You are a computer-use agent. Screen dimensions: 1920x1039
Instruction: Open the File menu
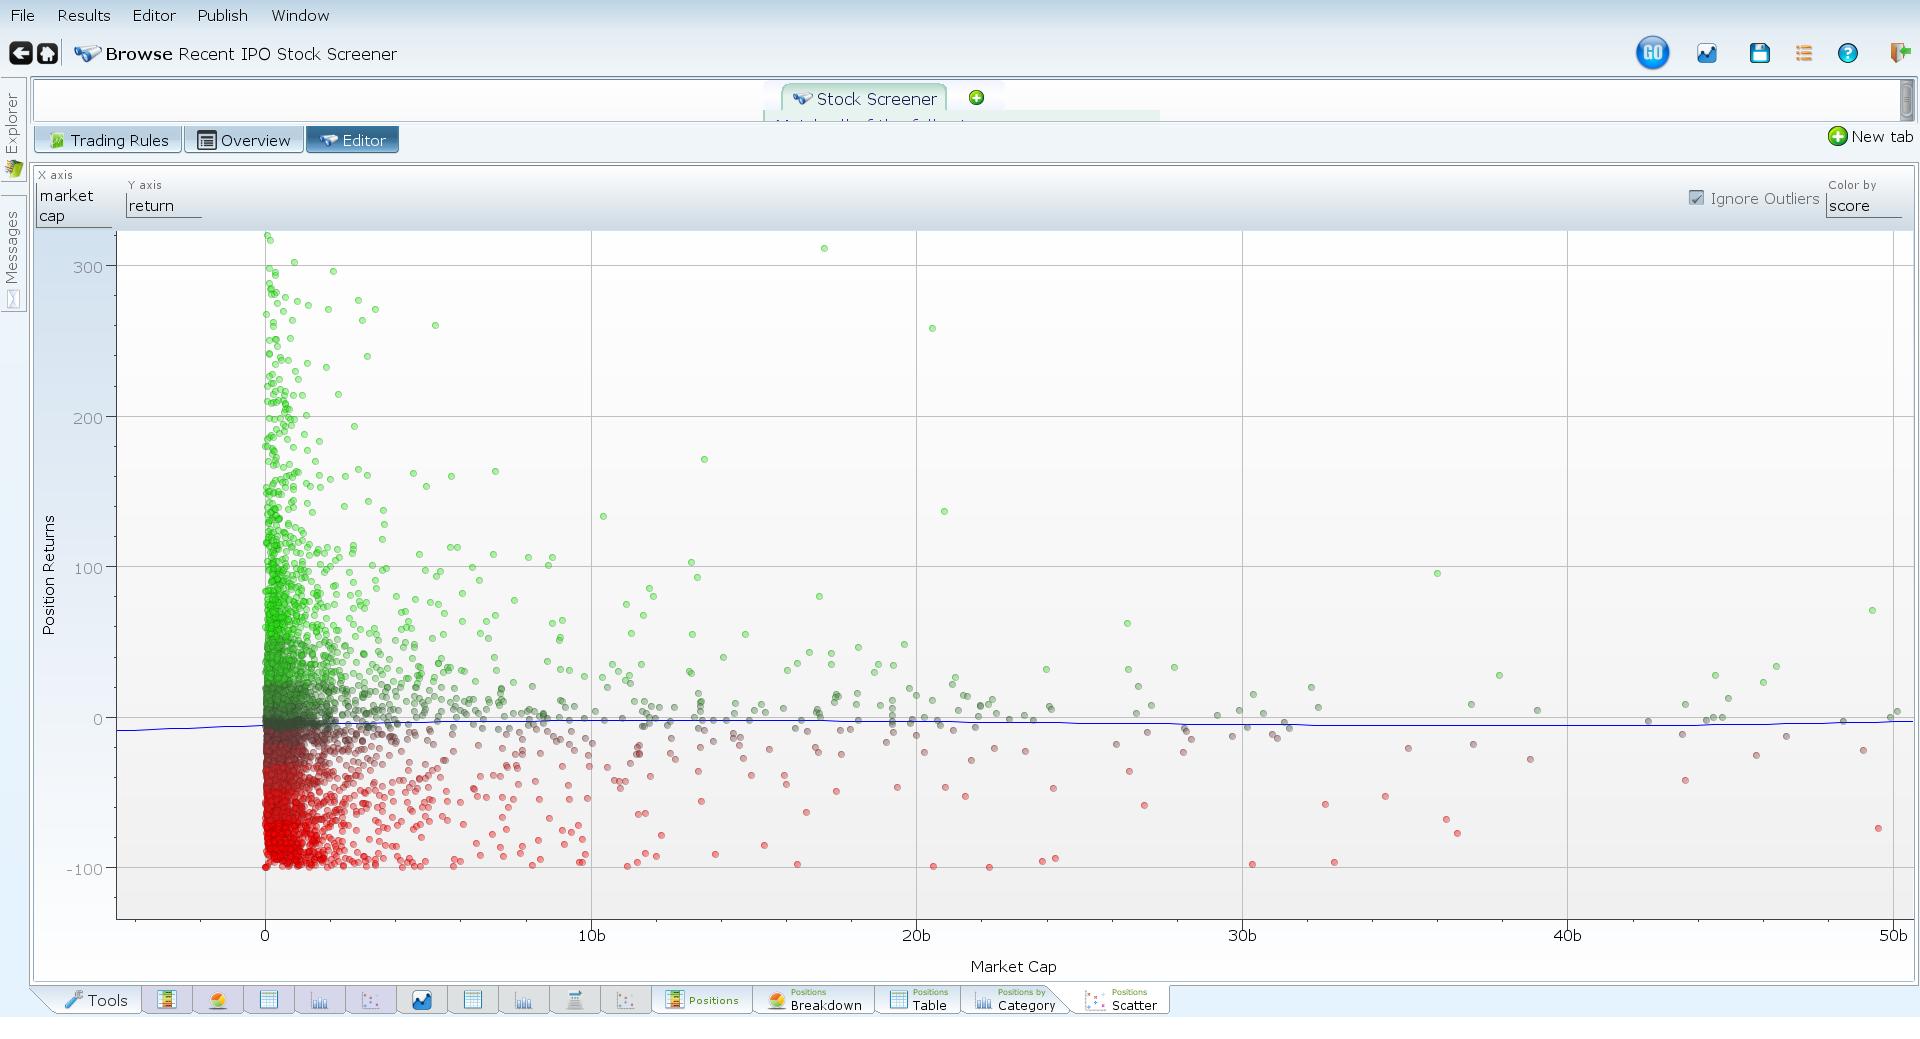point(22,15)
